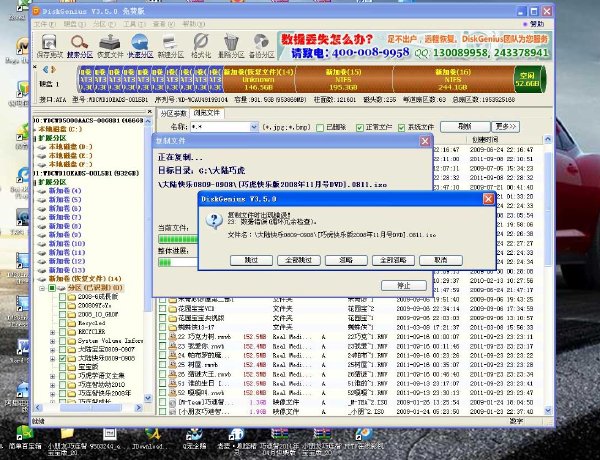The image size is (600, 460).
Task: Select the 新加卷(15) NTFS 195.3GB partition block
Action: [344, 80]
